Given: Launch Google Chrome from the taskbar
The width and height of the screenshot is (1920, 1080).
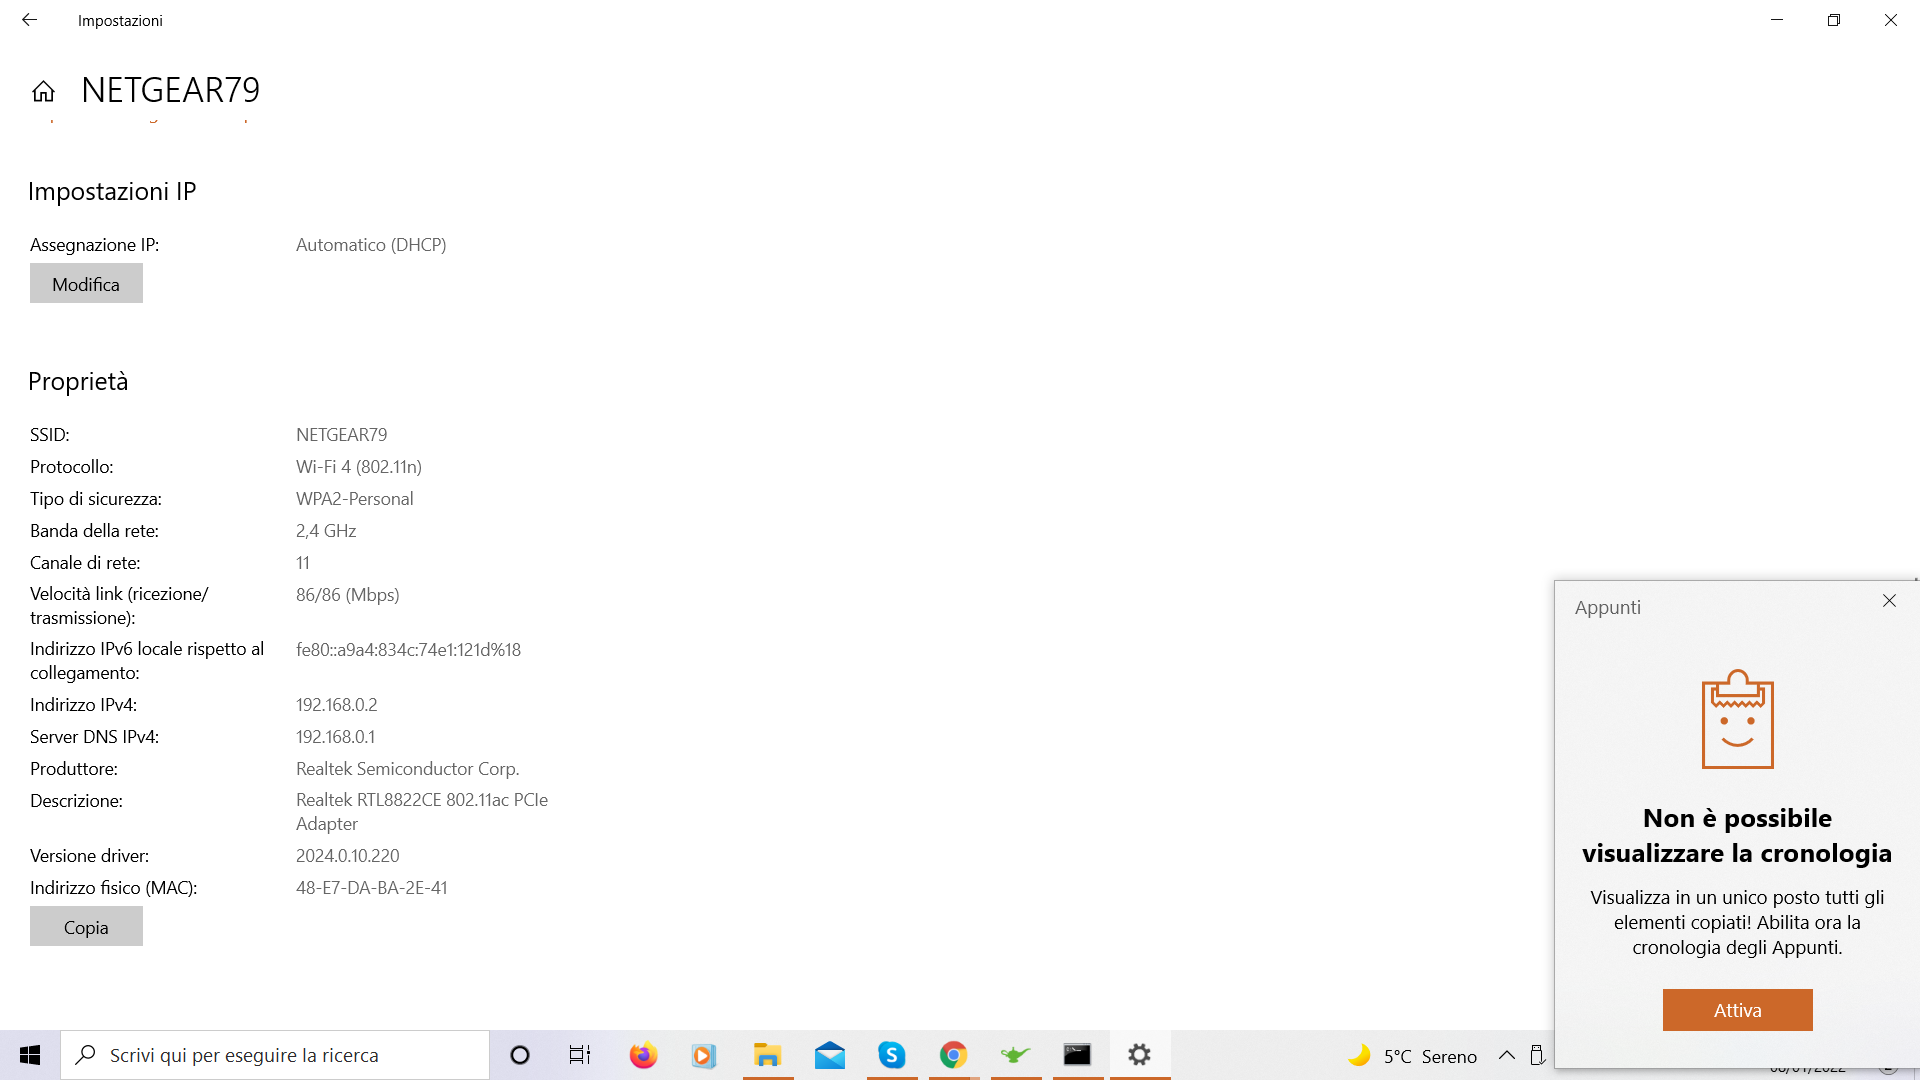Looking at the screenshot, I should coord(954,1055).
